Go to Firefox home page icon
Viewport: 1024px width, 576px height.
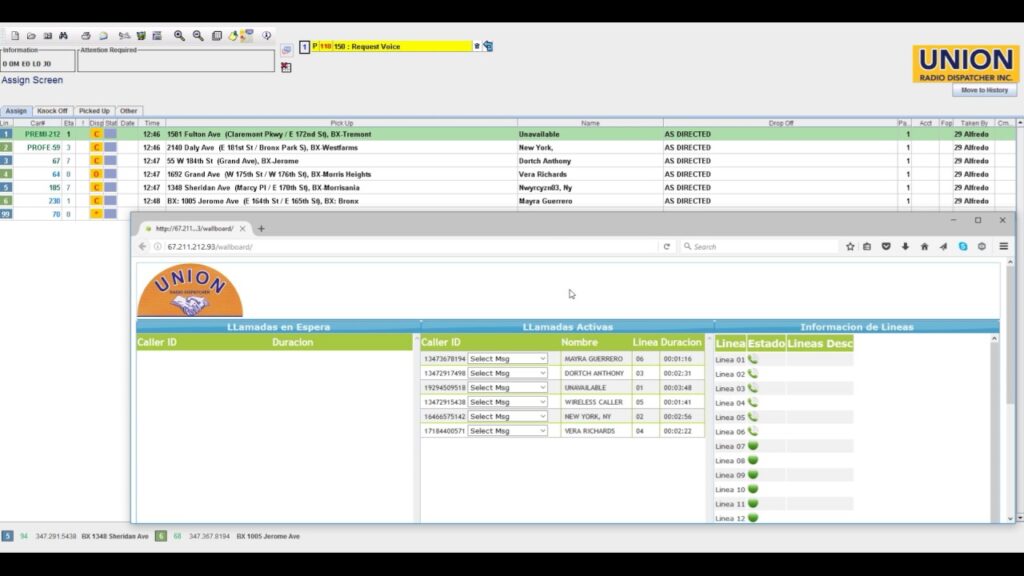click(x=924, y=246)
